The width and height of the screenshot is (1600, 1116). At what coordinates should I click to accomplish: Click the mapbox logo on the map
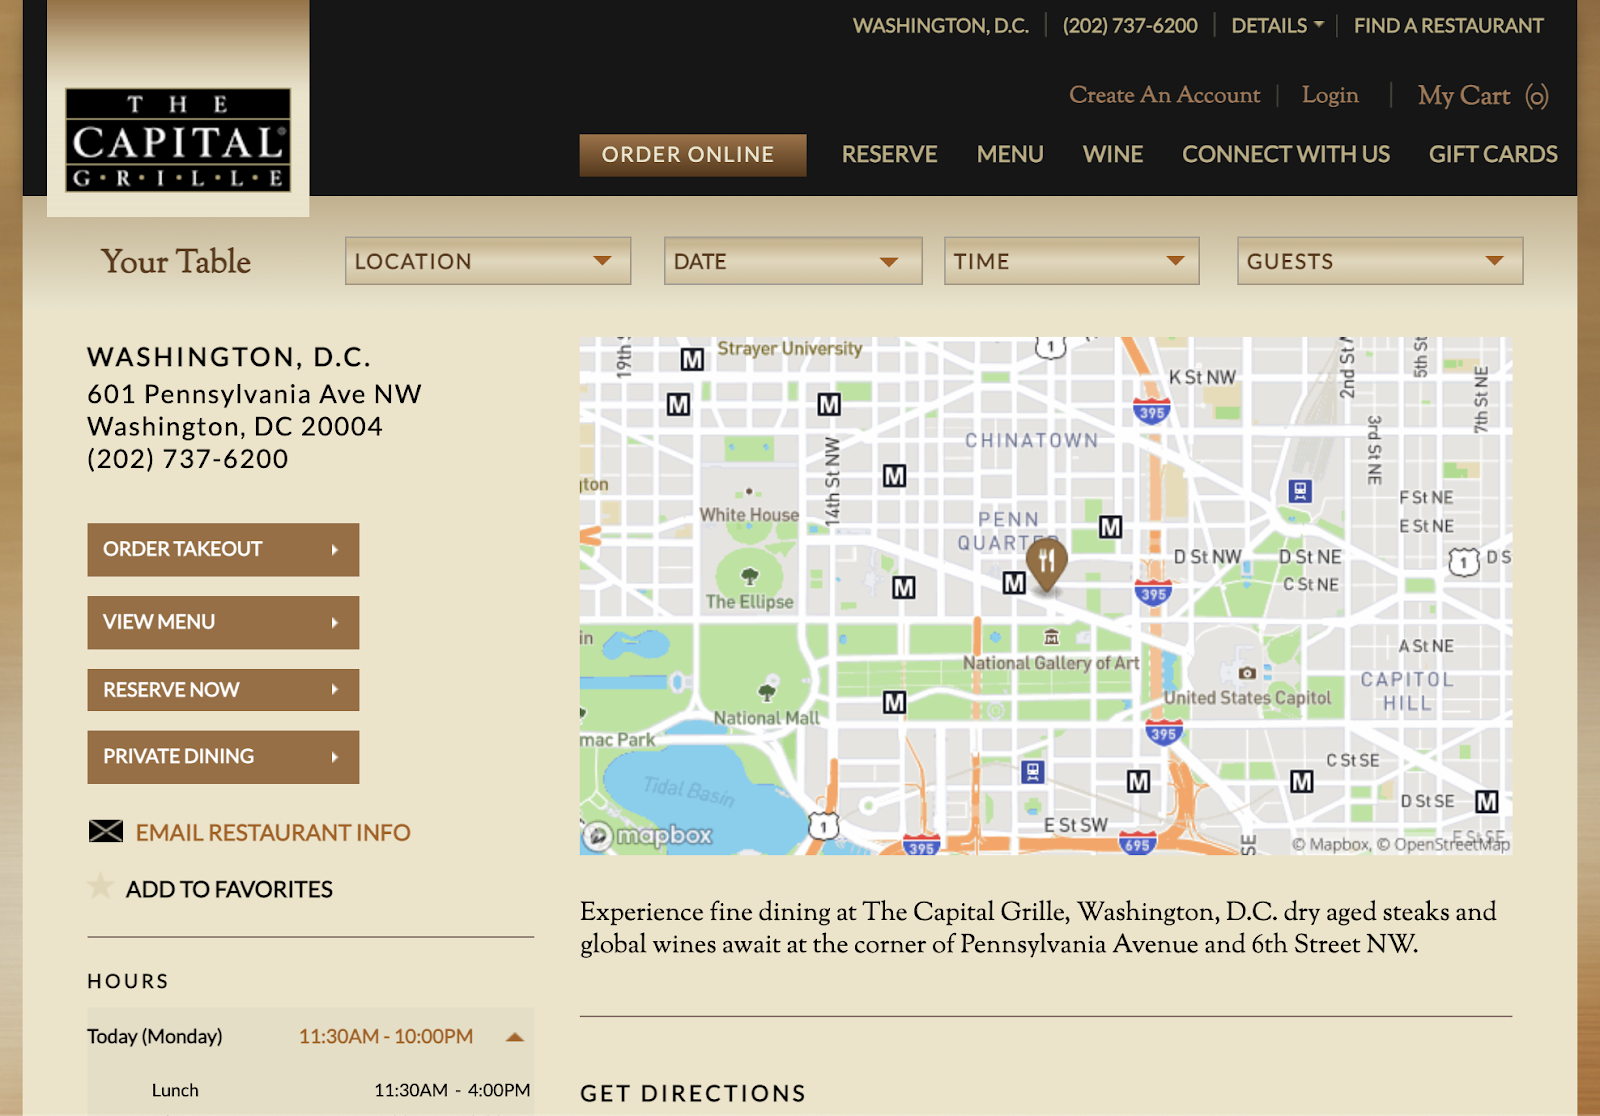tap(648, 834)
